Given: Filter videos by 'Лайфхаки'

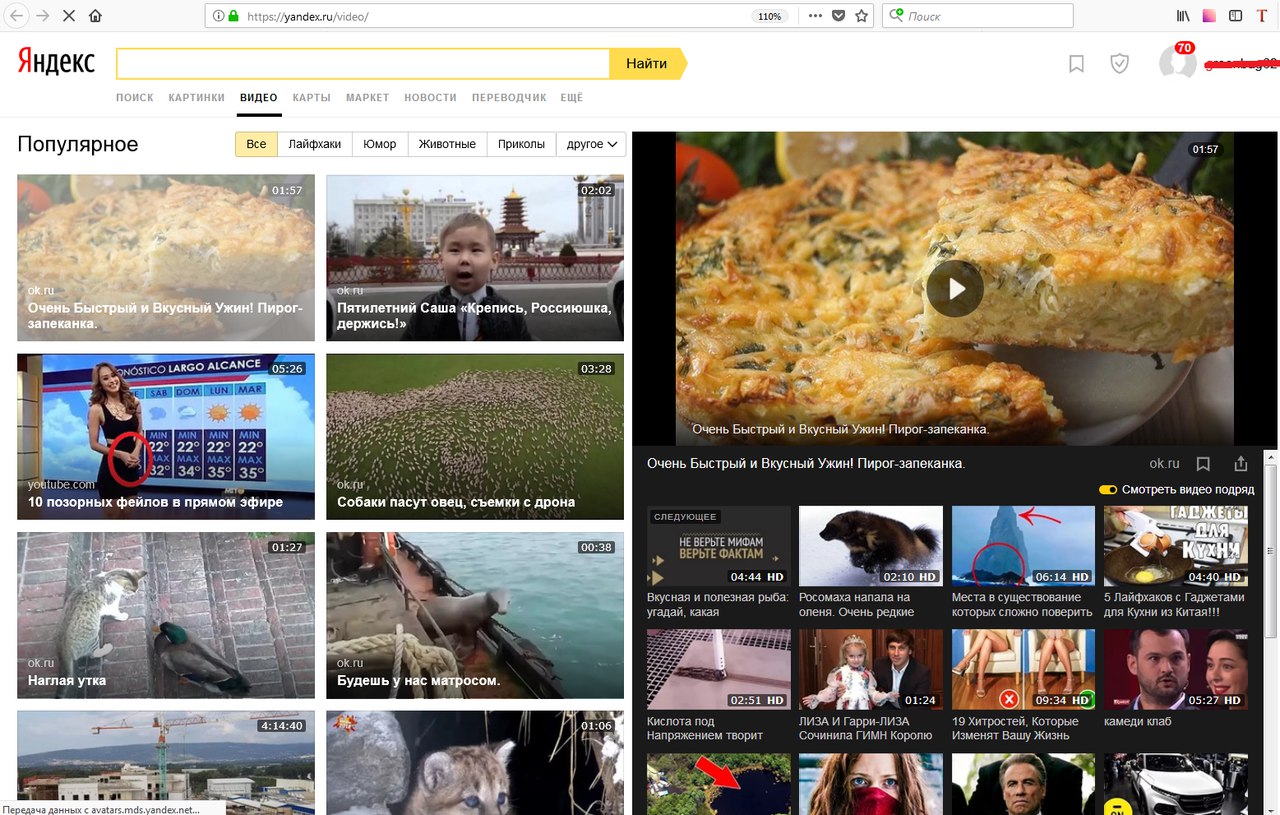Looking at the screenshot, I should point(315,144).
